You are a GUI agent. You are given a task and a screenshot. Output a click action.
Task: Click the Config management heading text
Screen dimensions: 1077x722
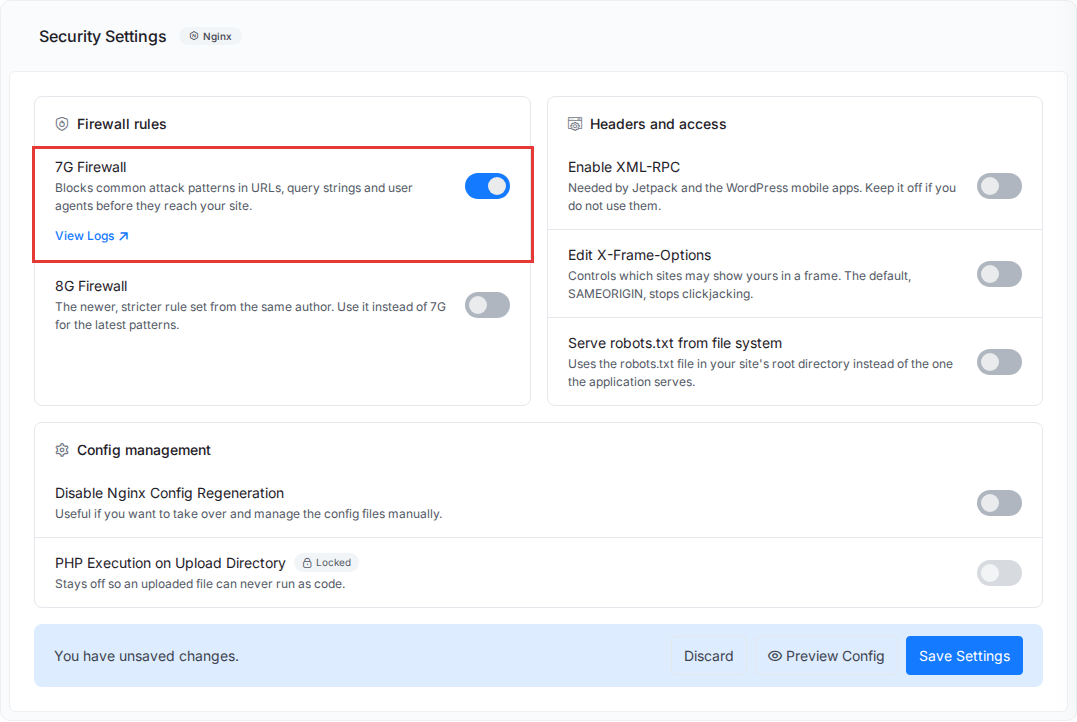[144, 451]
